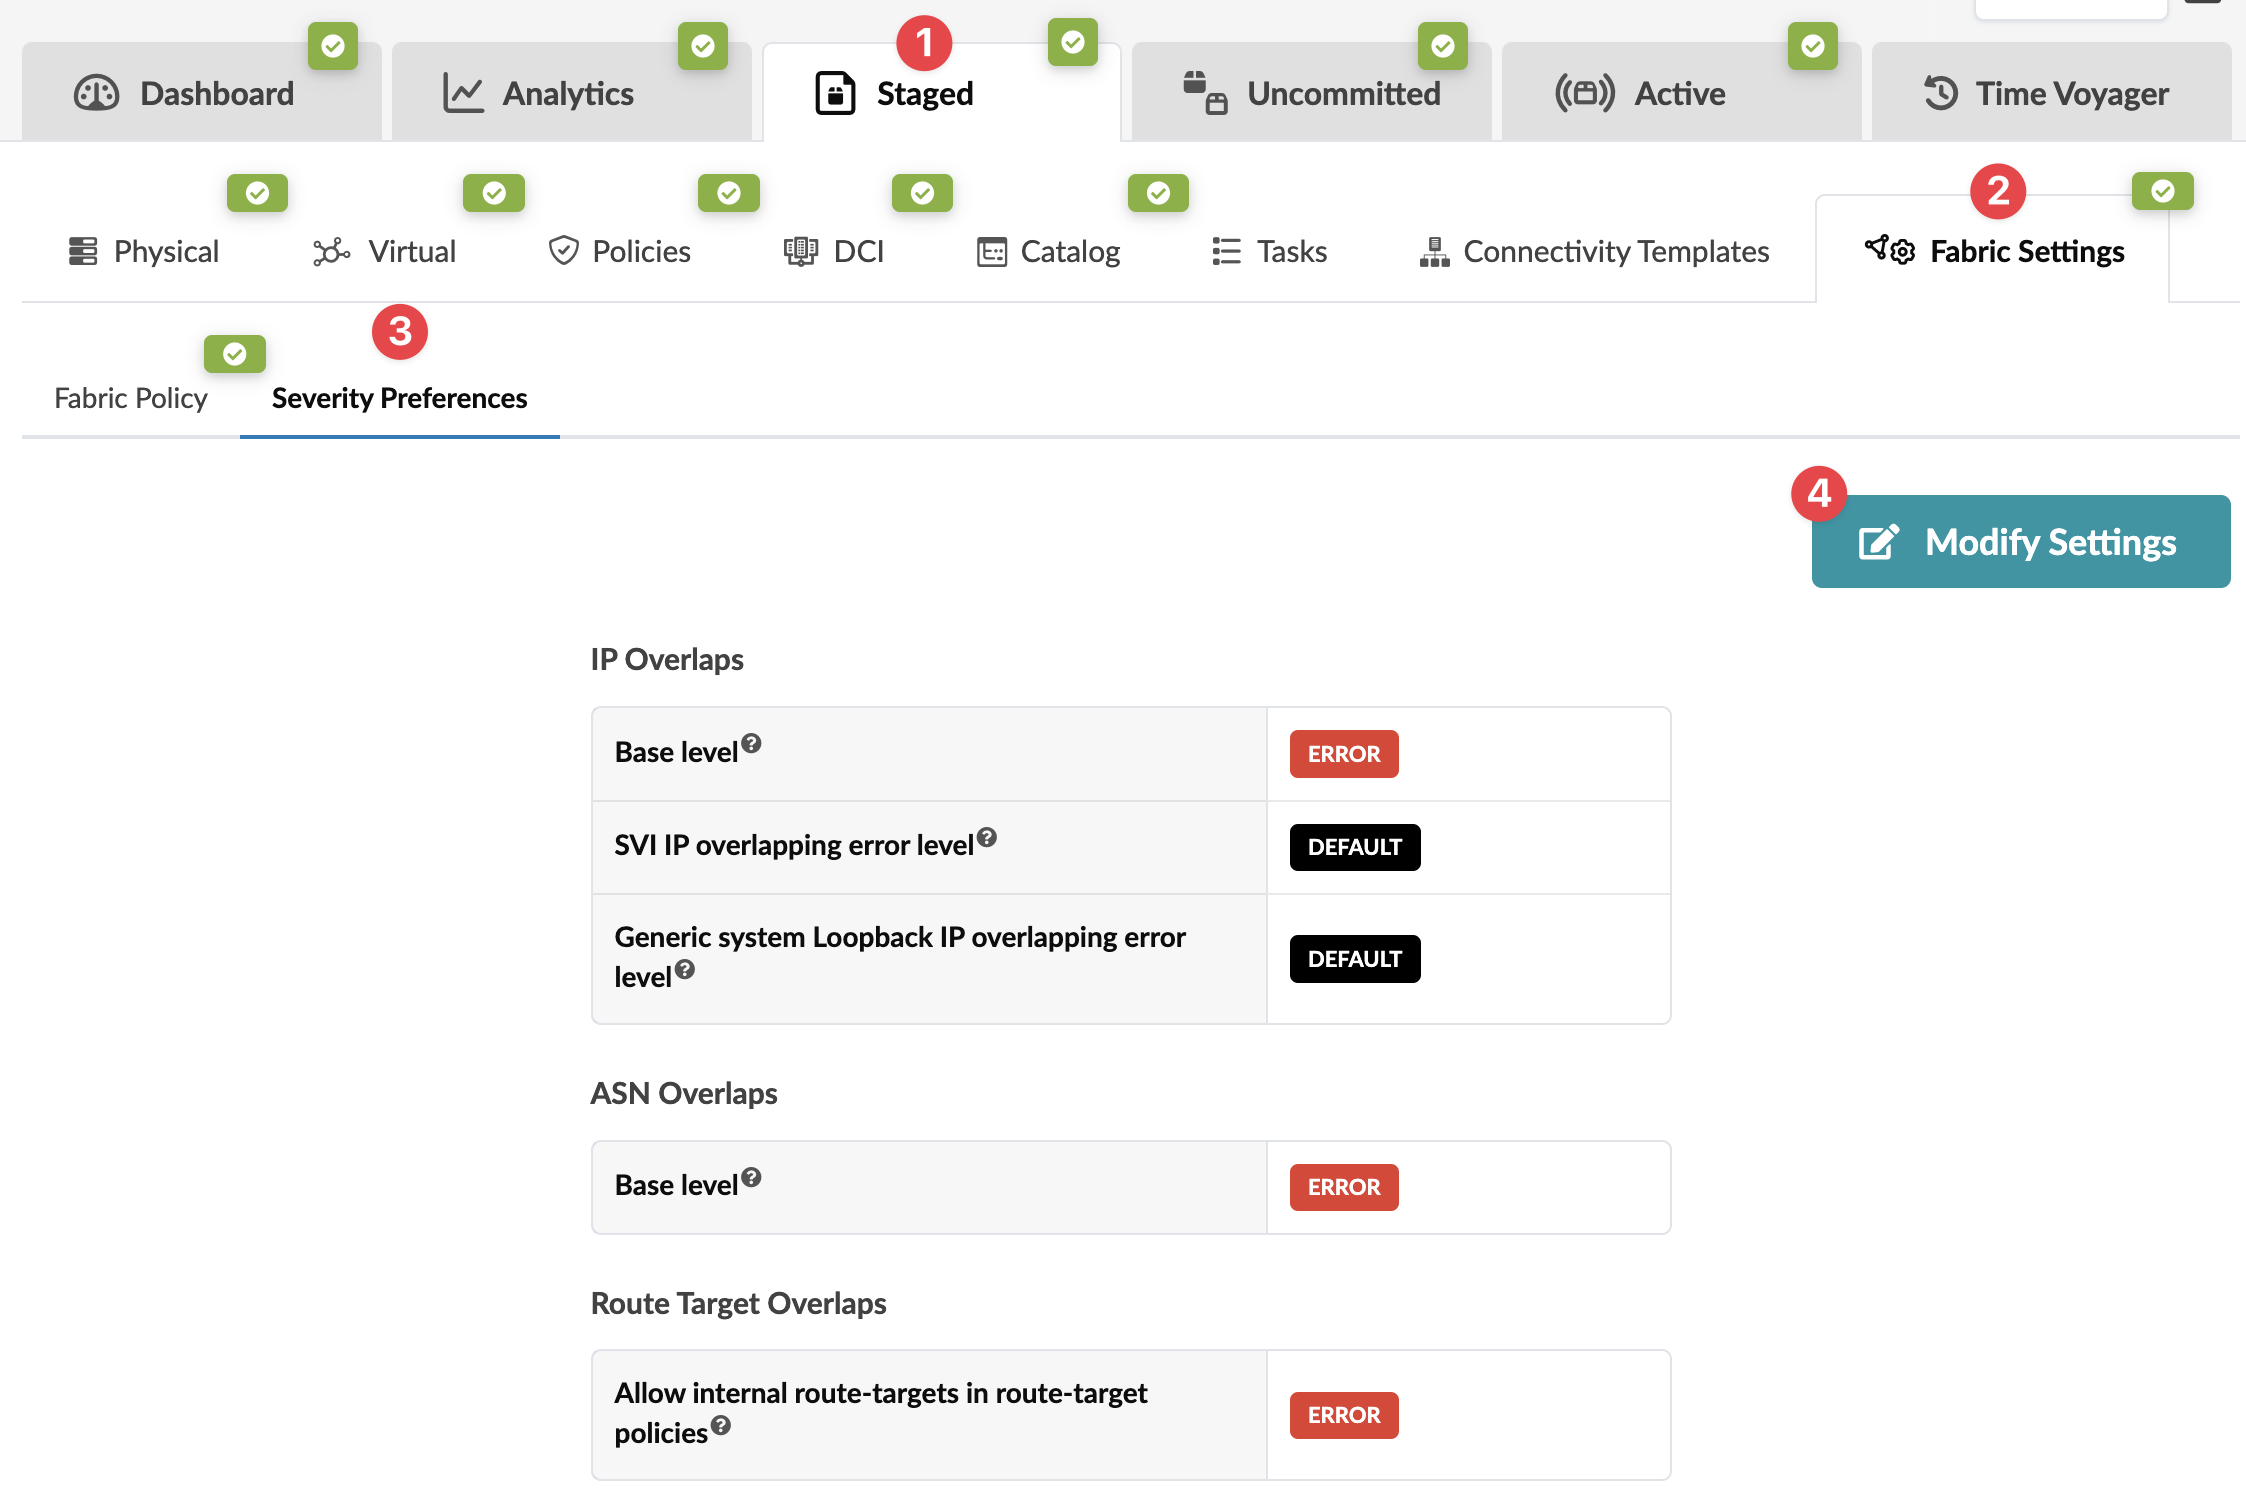Click the Connectivity Templates hierarchy icon
This screenshot has width=2246, height=1506.
pyautogui.click(x=1434, y=252)
